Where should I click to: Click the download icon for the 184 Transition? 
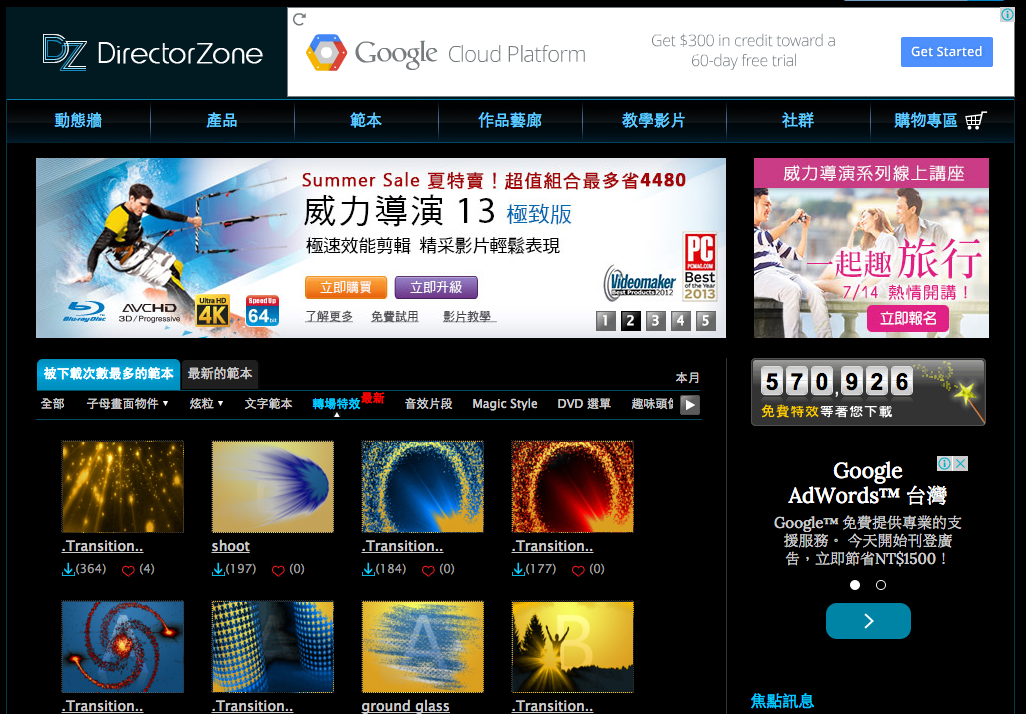368,570
